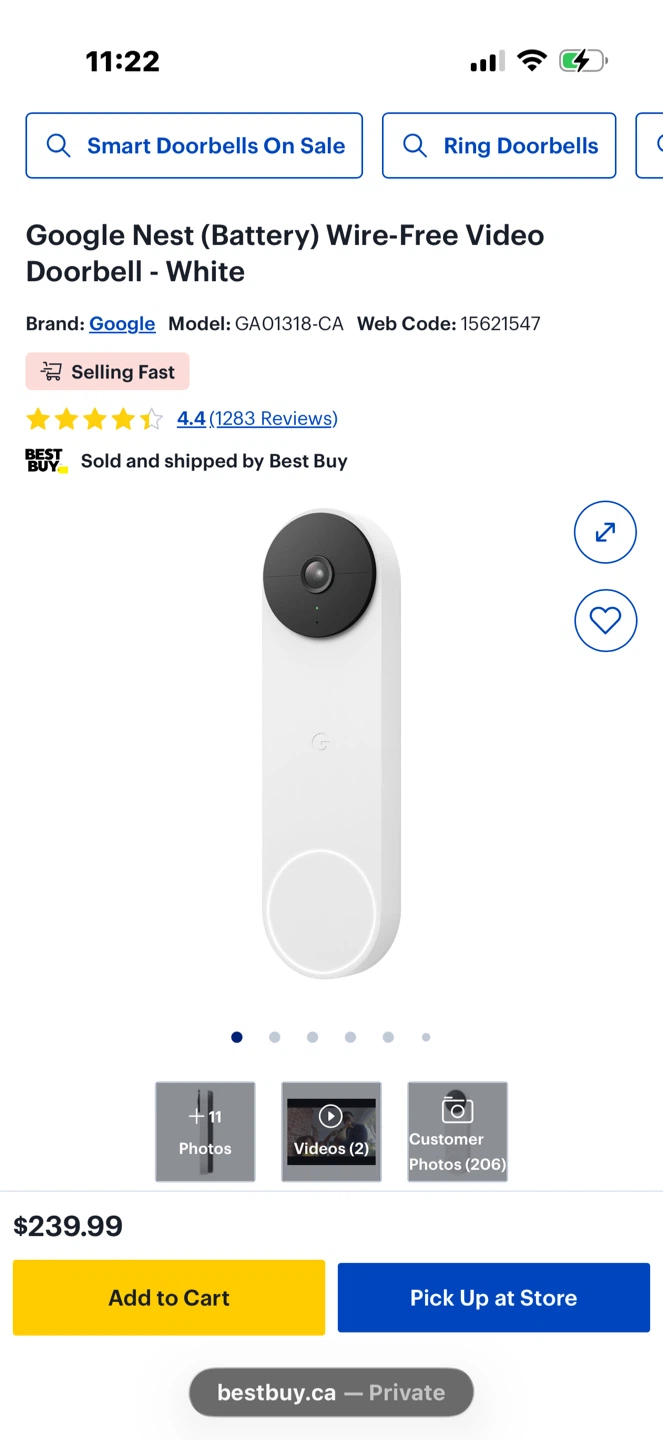
Task: Expand product image to fullscreen
Action: pos(605,533)
